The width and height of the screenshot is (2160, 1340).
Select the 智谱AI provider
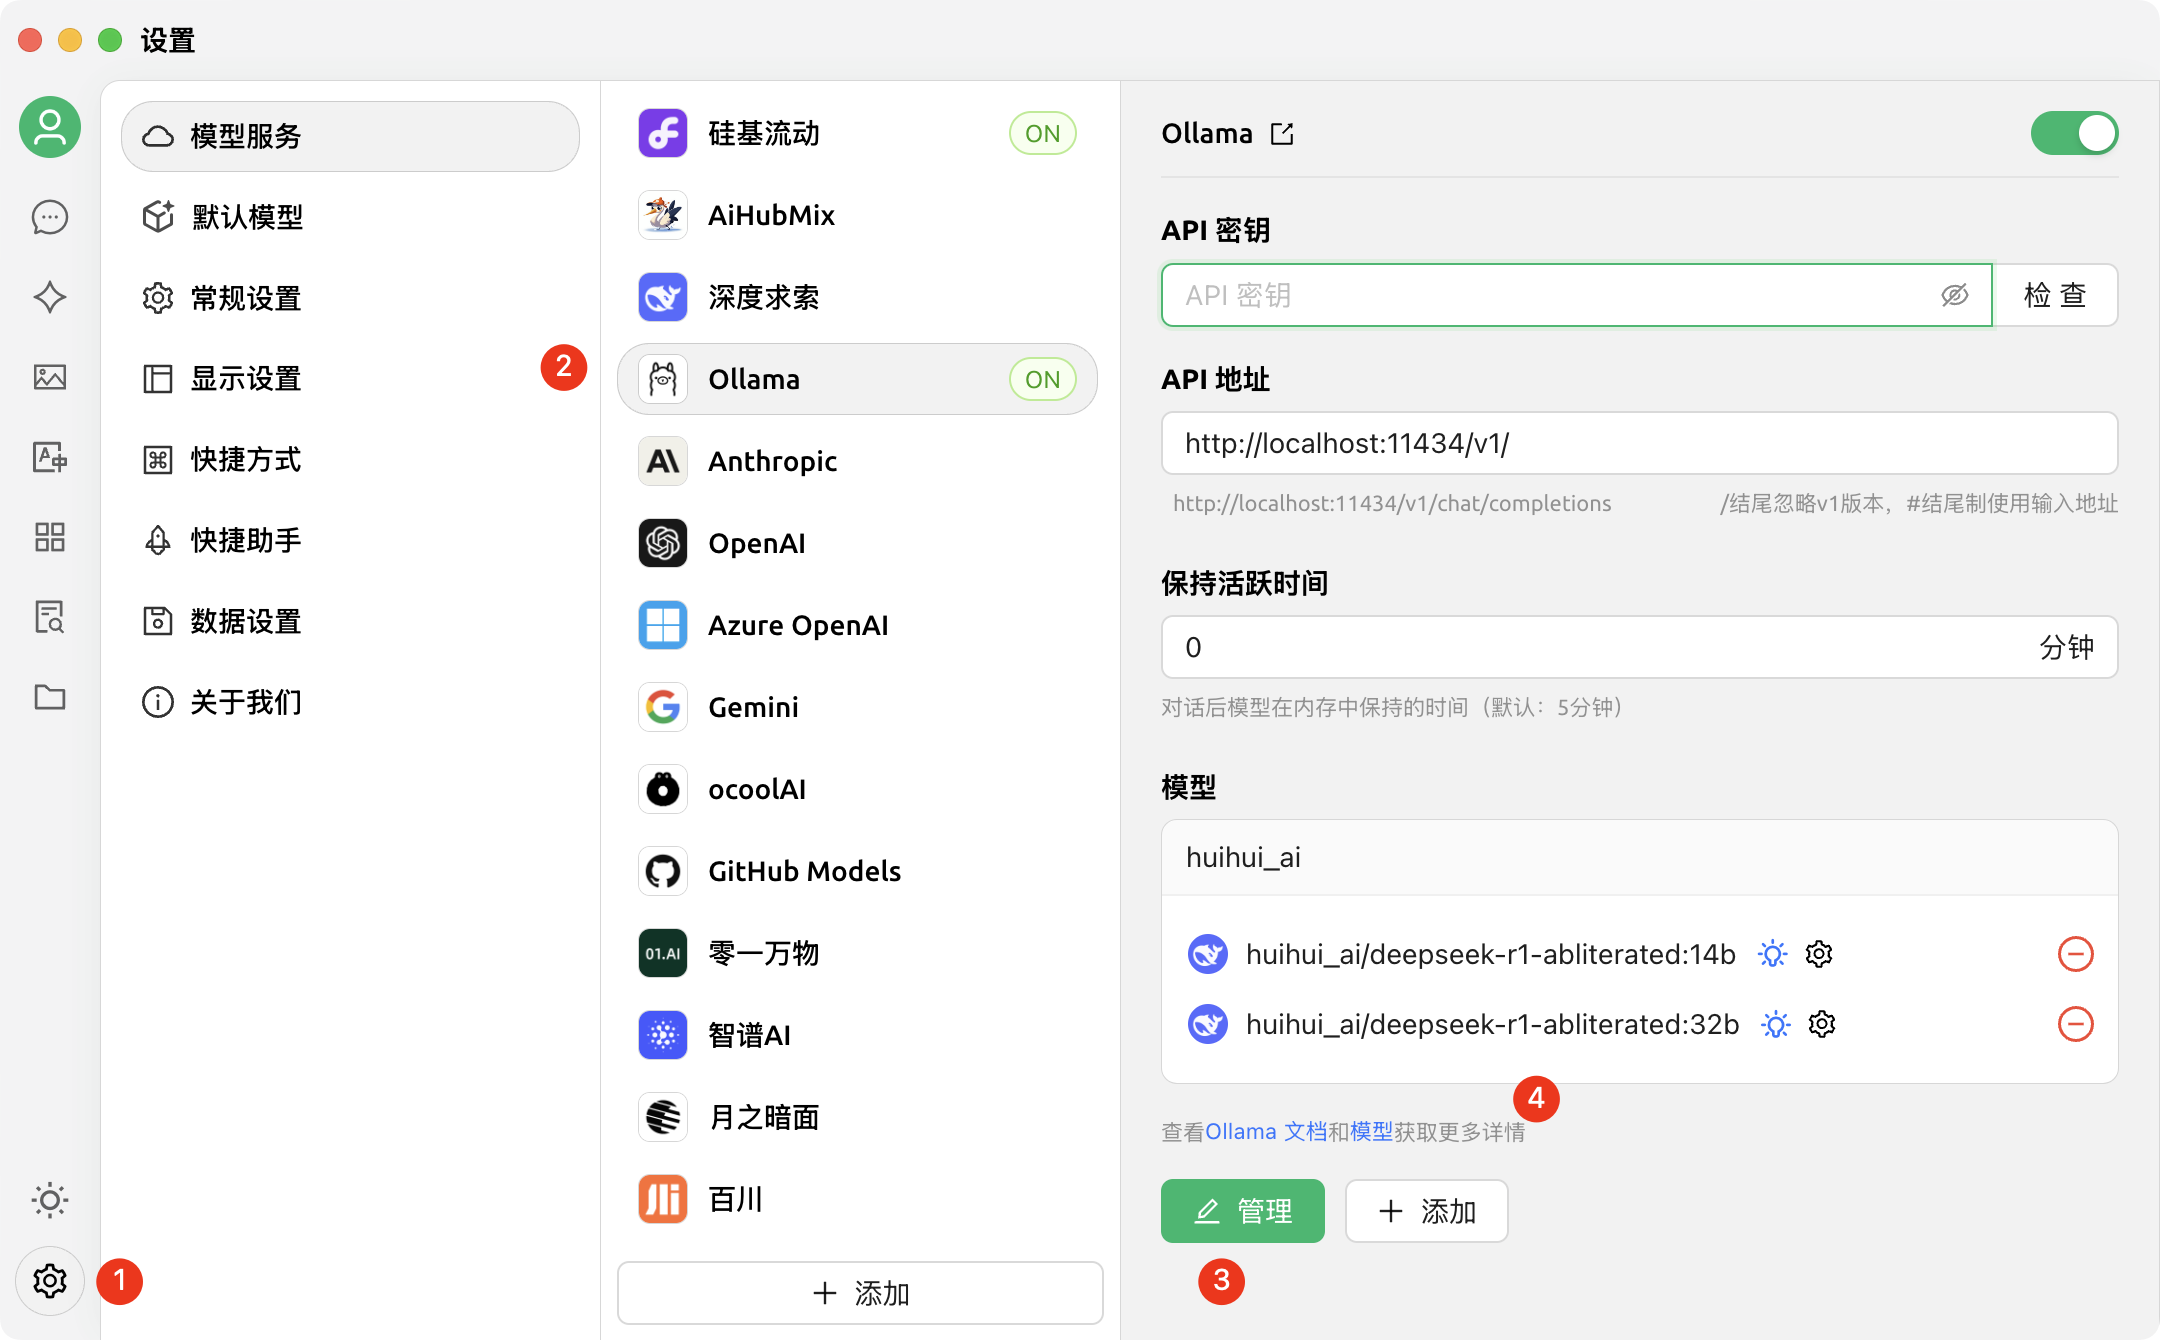pyautogui.click(x=857, y=1035)
